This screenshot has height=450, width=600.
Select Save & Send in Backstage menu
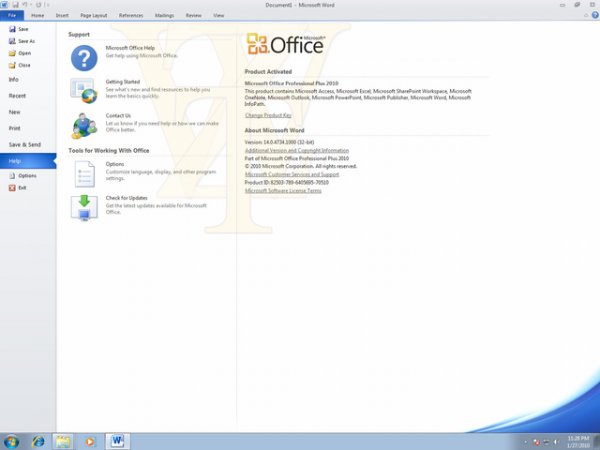click(x=24, y=144)
